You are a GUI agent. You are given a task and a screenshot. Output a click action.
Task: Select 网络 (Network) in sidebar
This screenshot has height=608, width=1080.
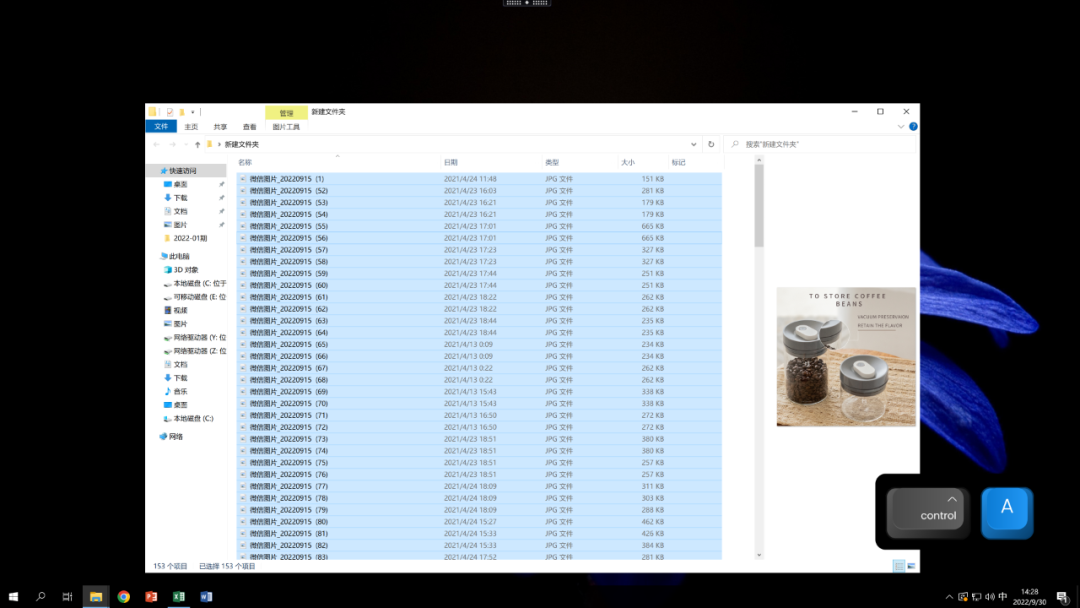click(176, 437)
